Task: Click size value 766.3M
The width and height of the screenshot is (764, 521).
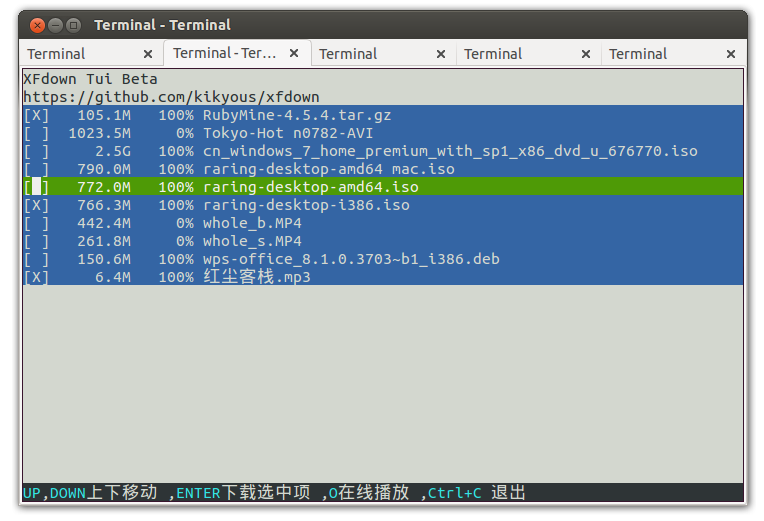Action: 104,205
